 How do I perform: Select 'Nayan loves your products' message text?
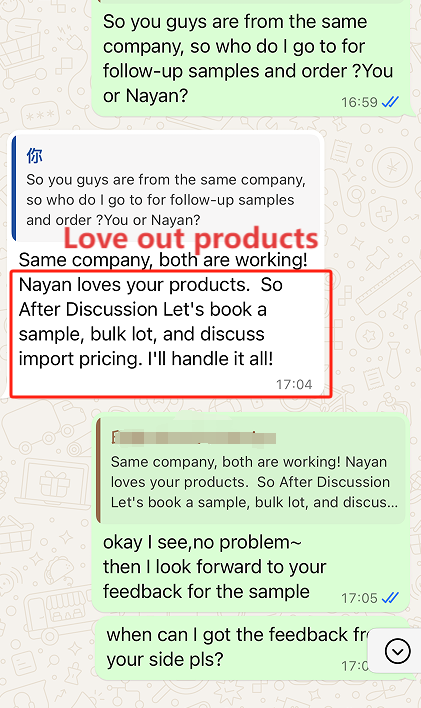click(151, 321)
